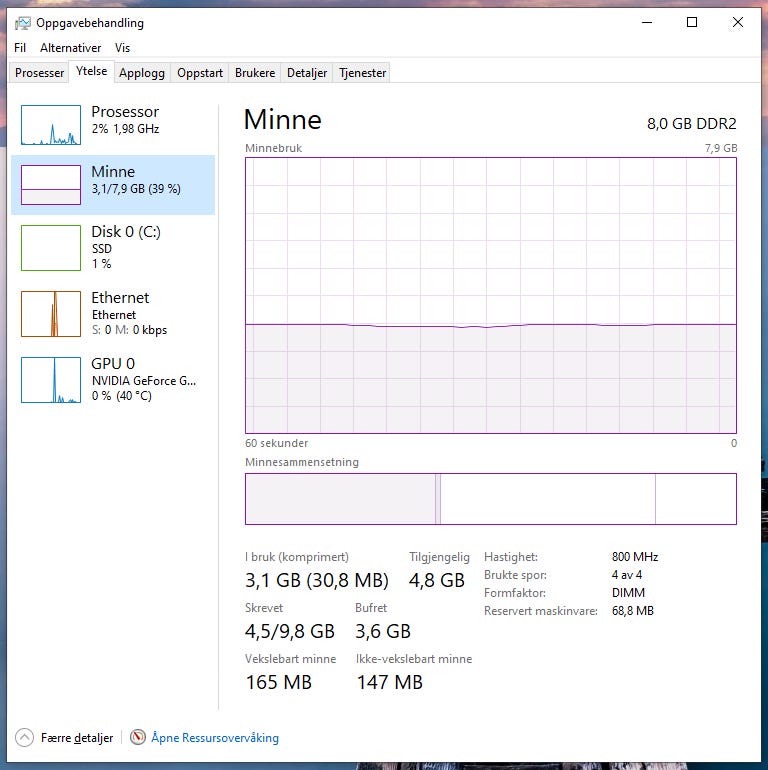The width and height of the screenshot is (768, 770).
Task: Click the Task Manager title bar icon
Action: [x=23, y=23]
